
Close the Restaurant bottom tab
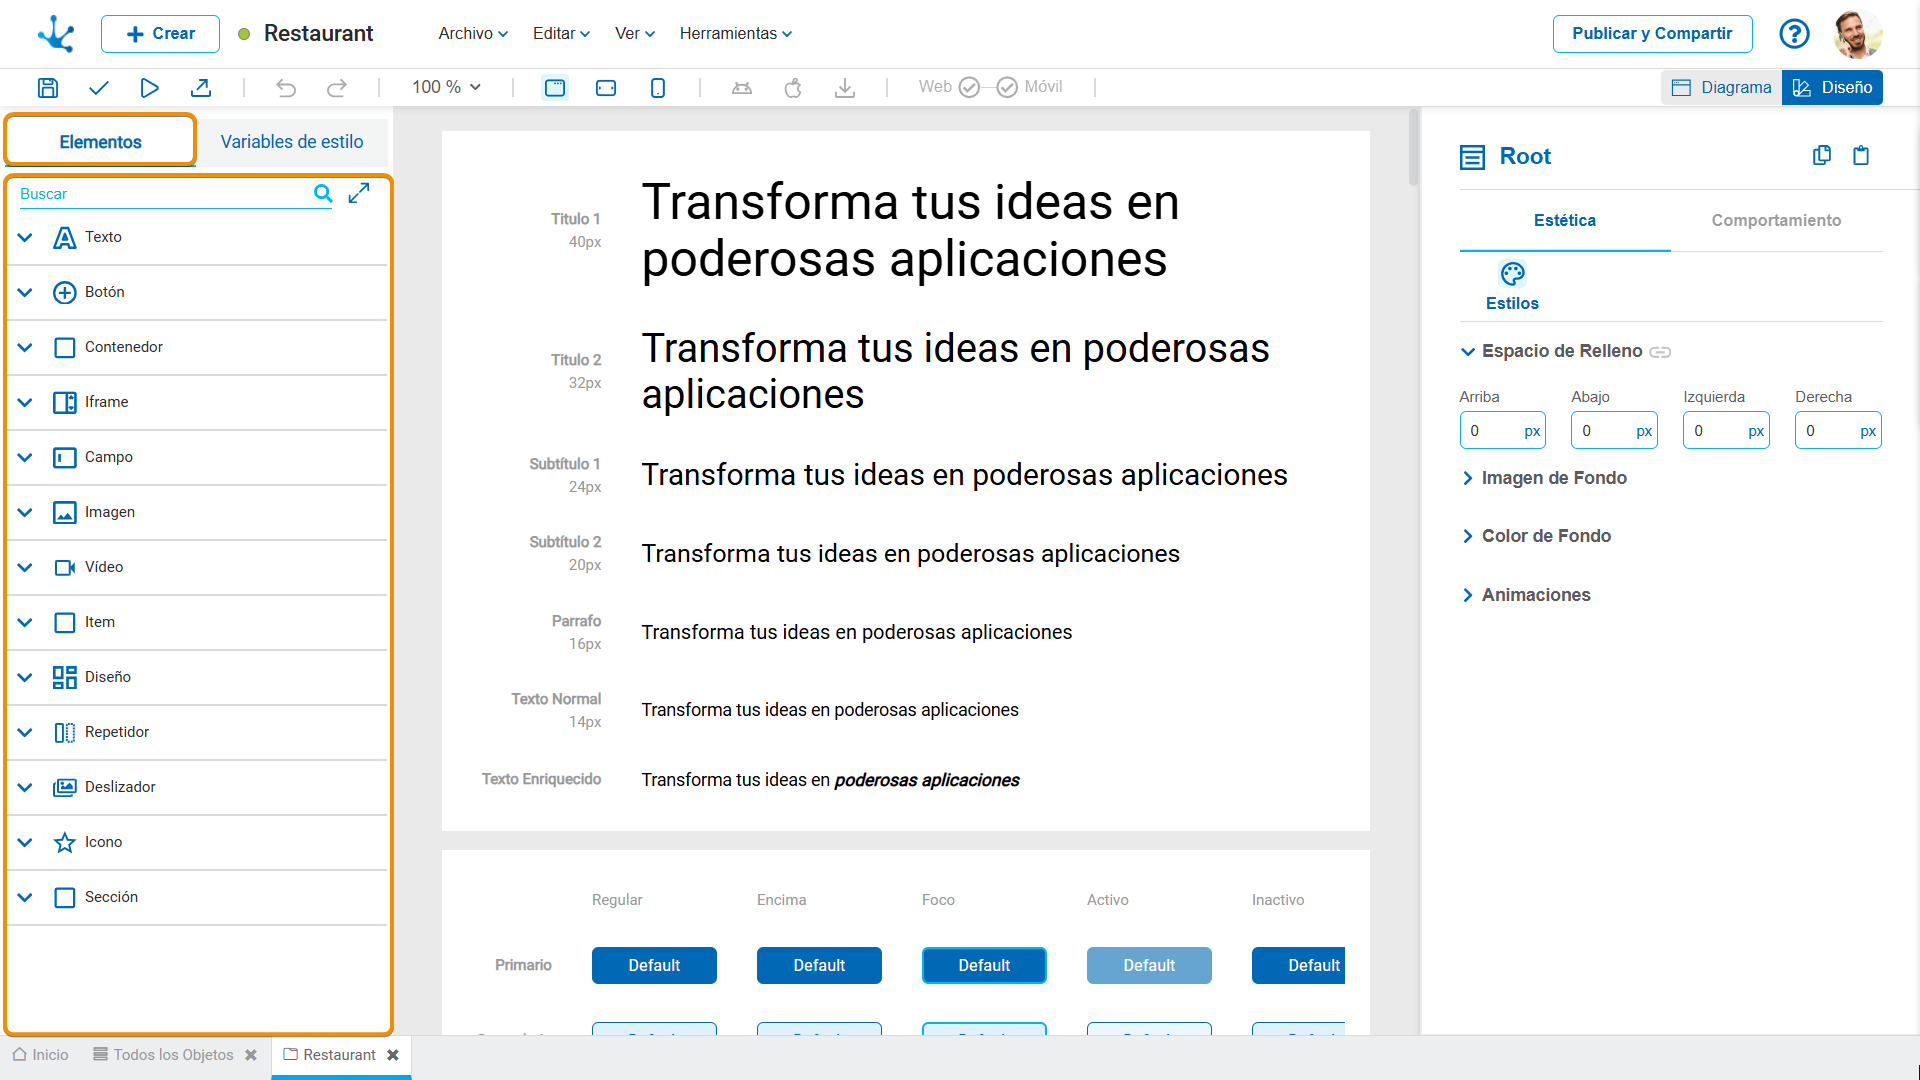[393, 1055]
